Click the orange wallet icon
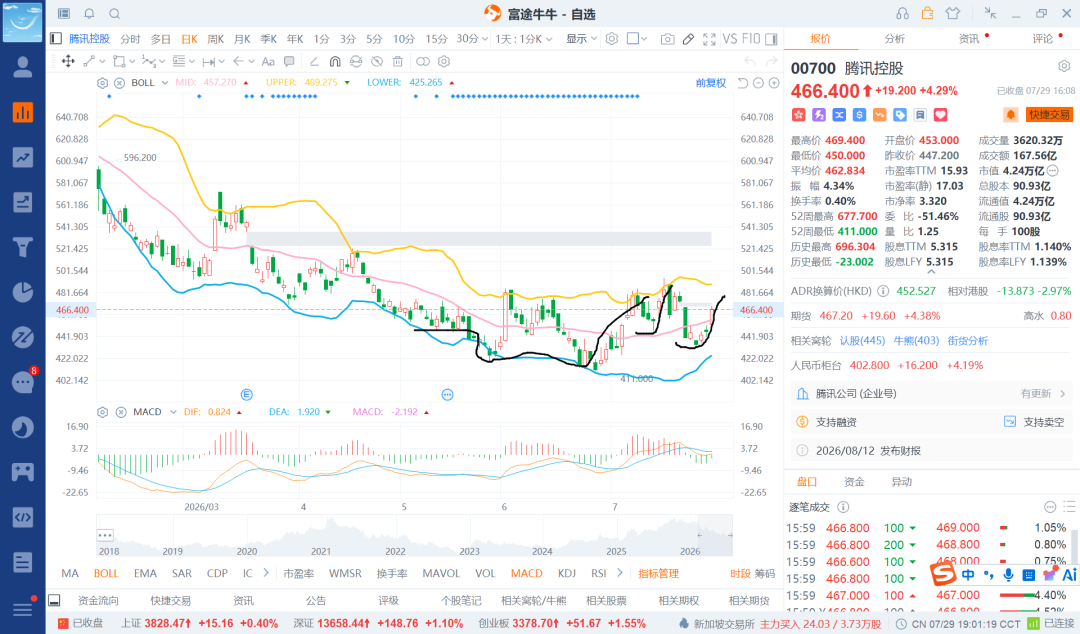Image resolution: width=1080 pixels, height=634 pixels. pyautogui.click(x=927, y=13)
